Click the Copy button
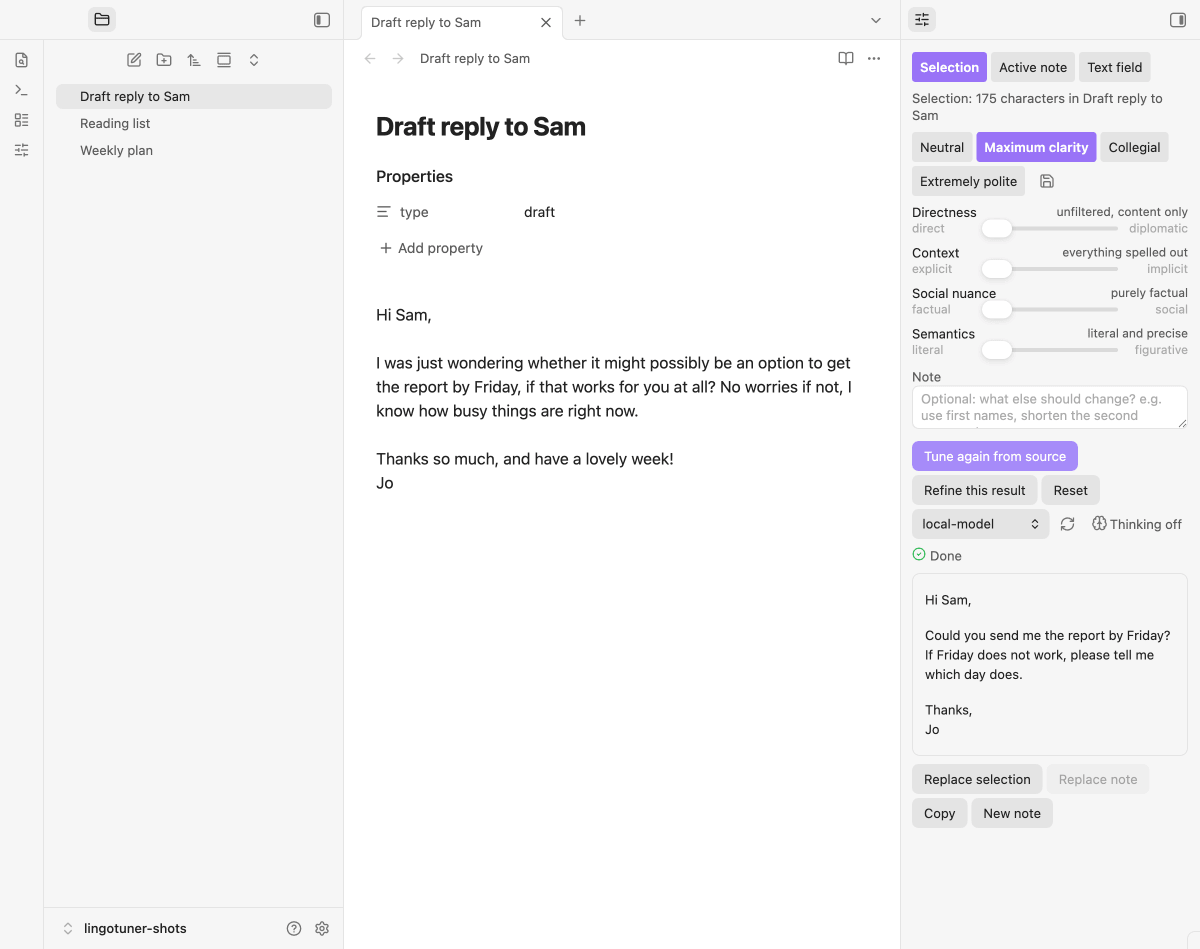1200x949 pixels. [x=939, y=813]
